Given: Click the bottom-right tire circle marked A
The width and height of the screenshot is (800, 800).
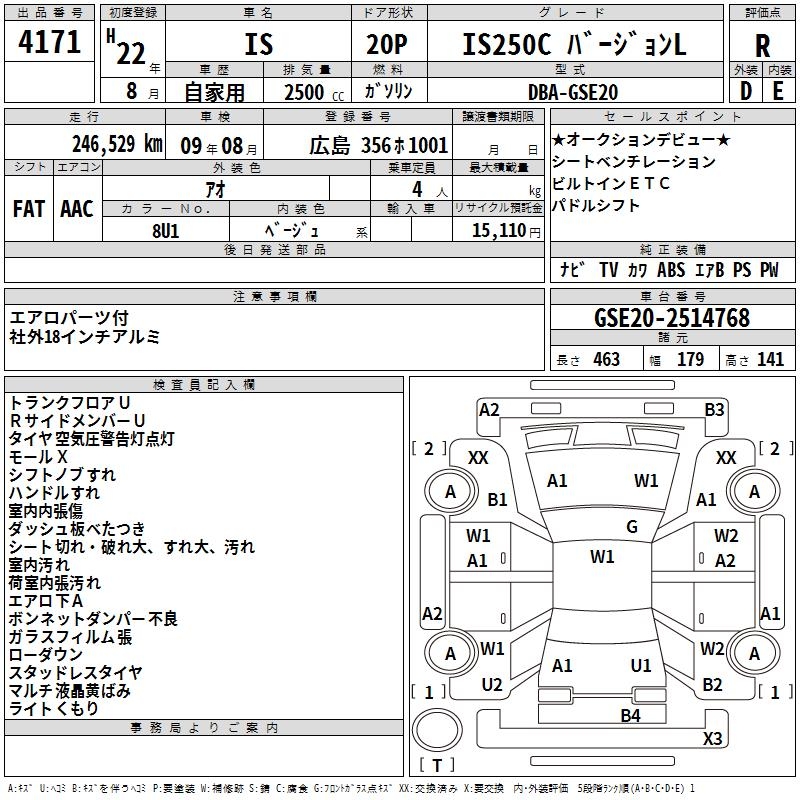Looking at the screenshot, I should click(754, 654).
